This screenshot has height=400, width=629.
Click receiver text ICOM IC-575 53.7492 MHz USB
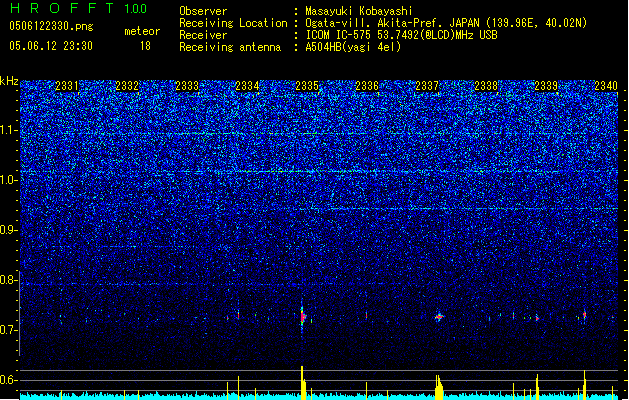pyautogui.click(x=401, y=35)
